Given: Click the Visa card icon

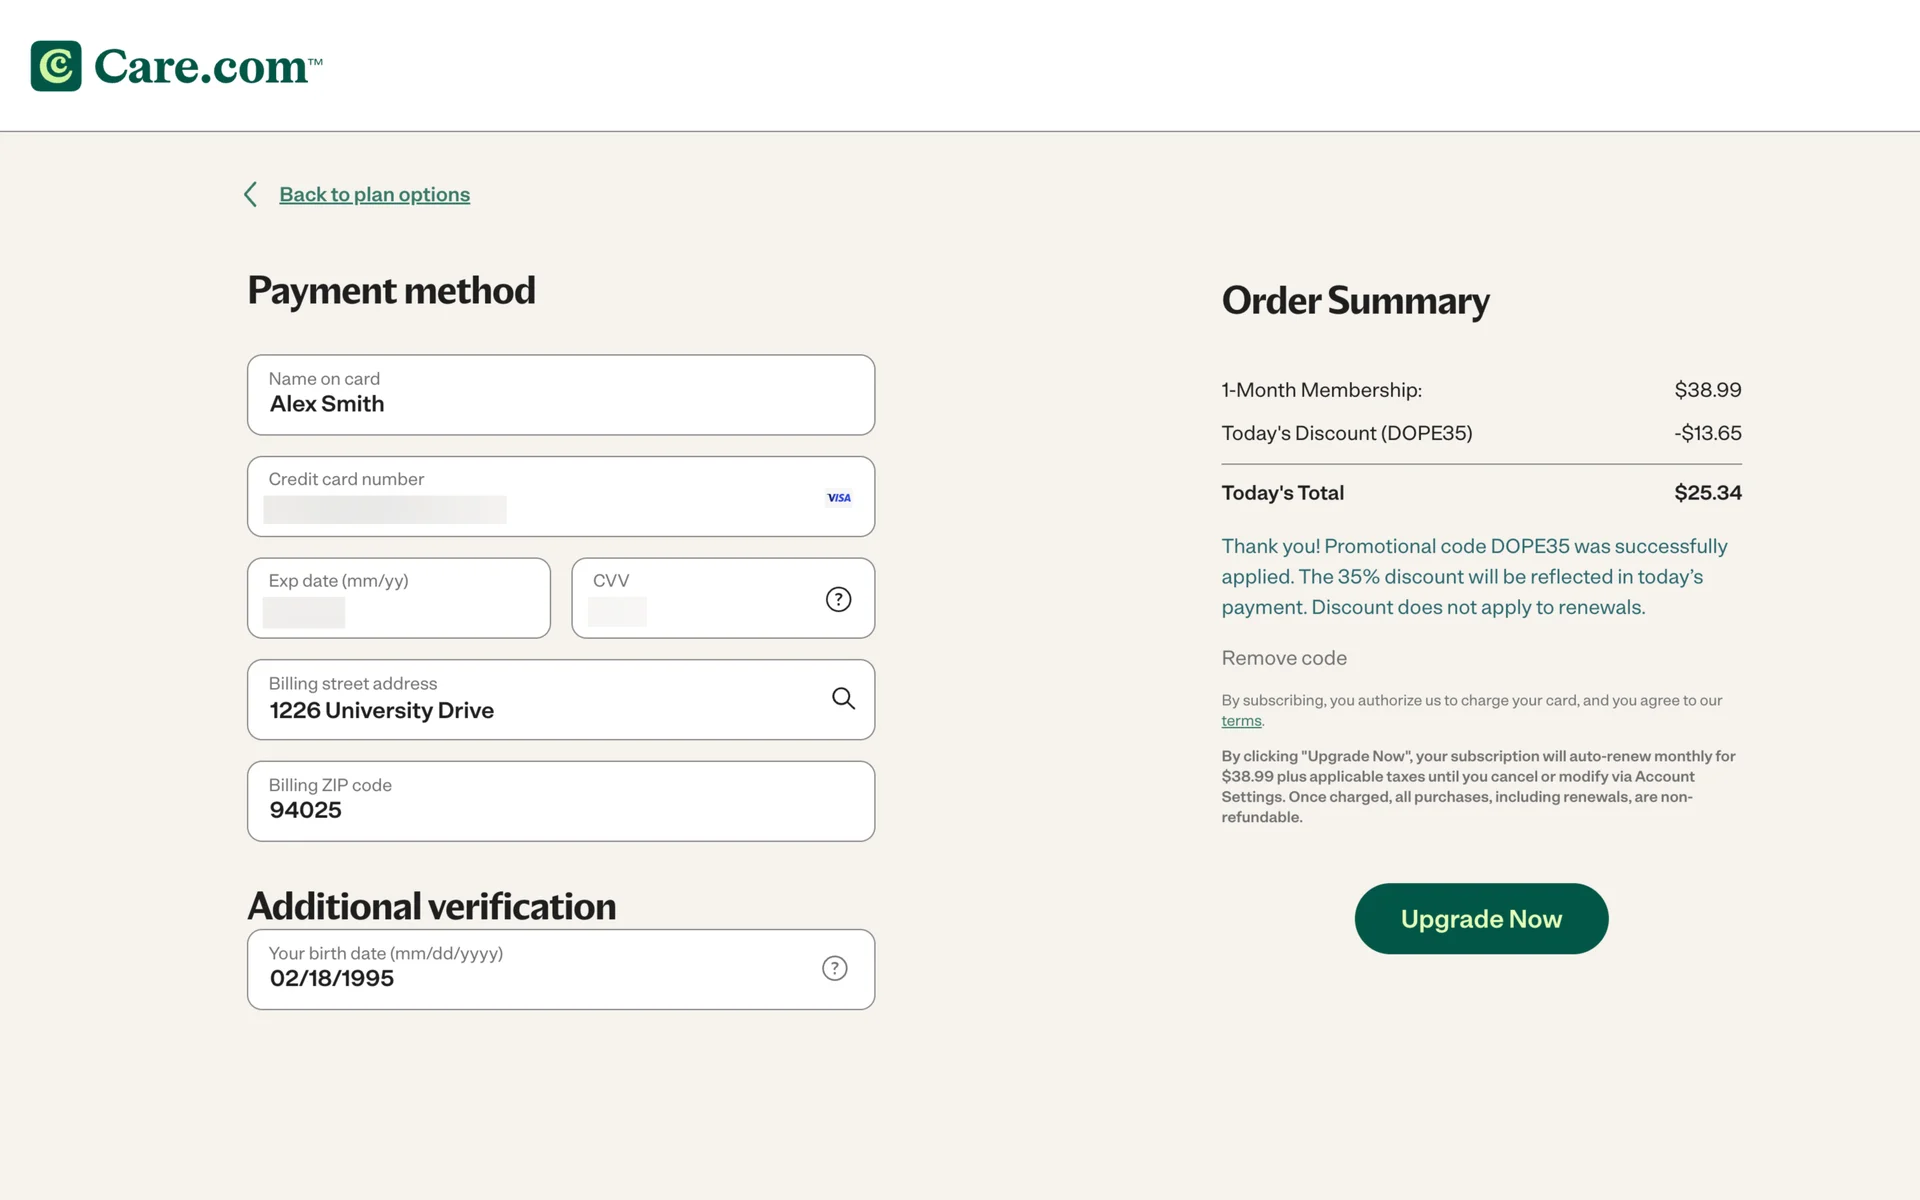Looking at the screenshot, I should [838, 498].
